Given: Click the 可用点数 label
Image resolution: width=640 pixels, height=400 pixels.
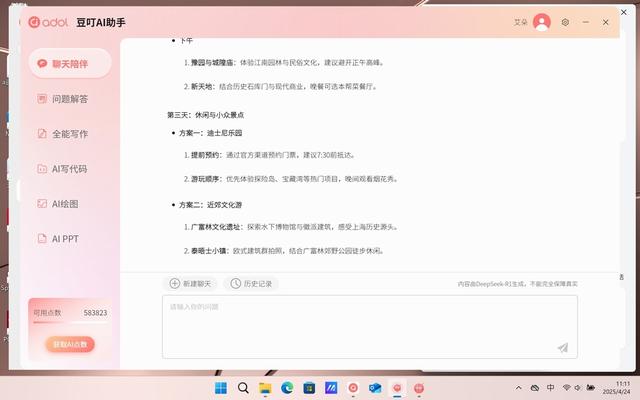Looking at the screenshot, I should pyautogui.click(x=47, y=313).
